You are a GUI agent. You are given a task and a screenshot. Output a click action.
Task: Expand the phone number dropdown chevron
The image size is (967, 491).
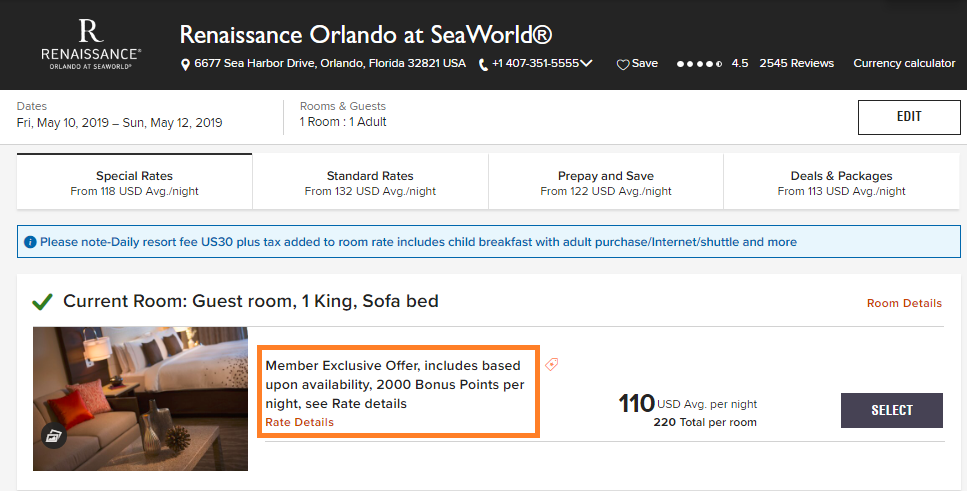586,63
